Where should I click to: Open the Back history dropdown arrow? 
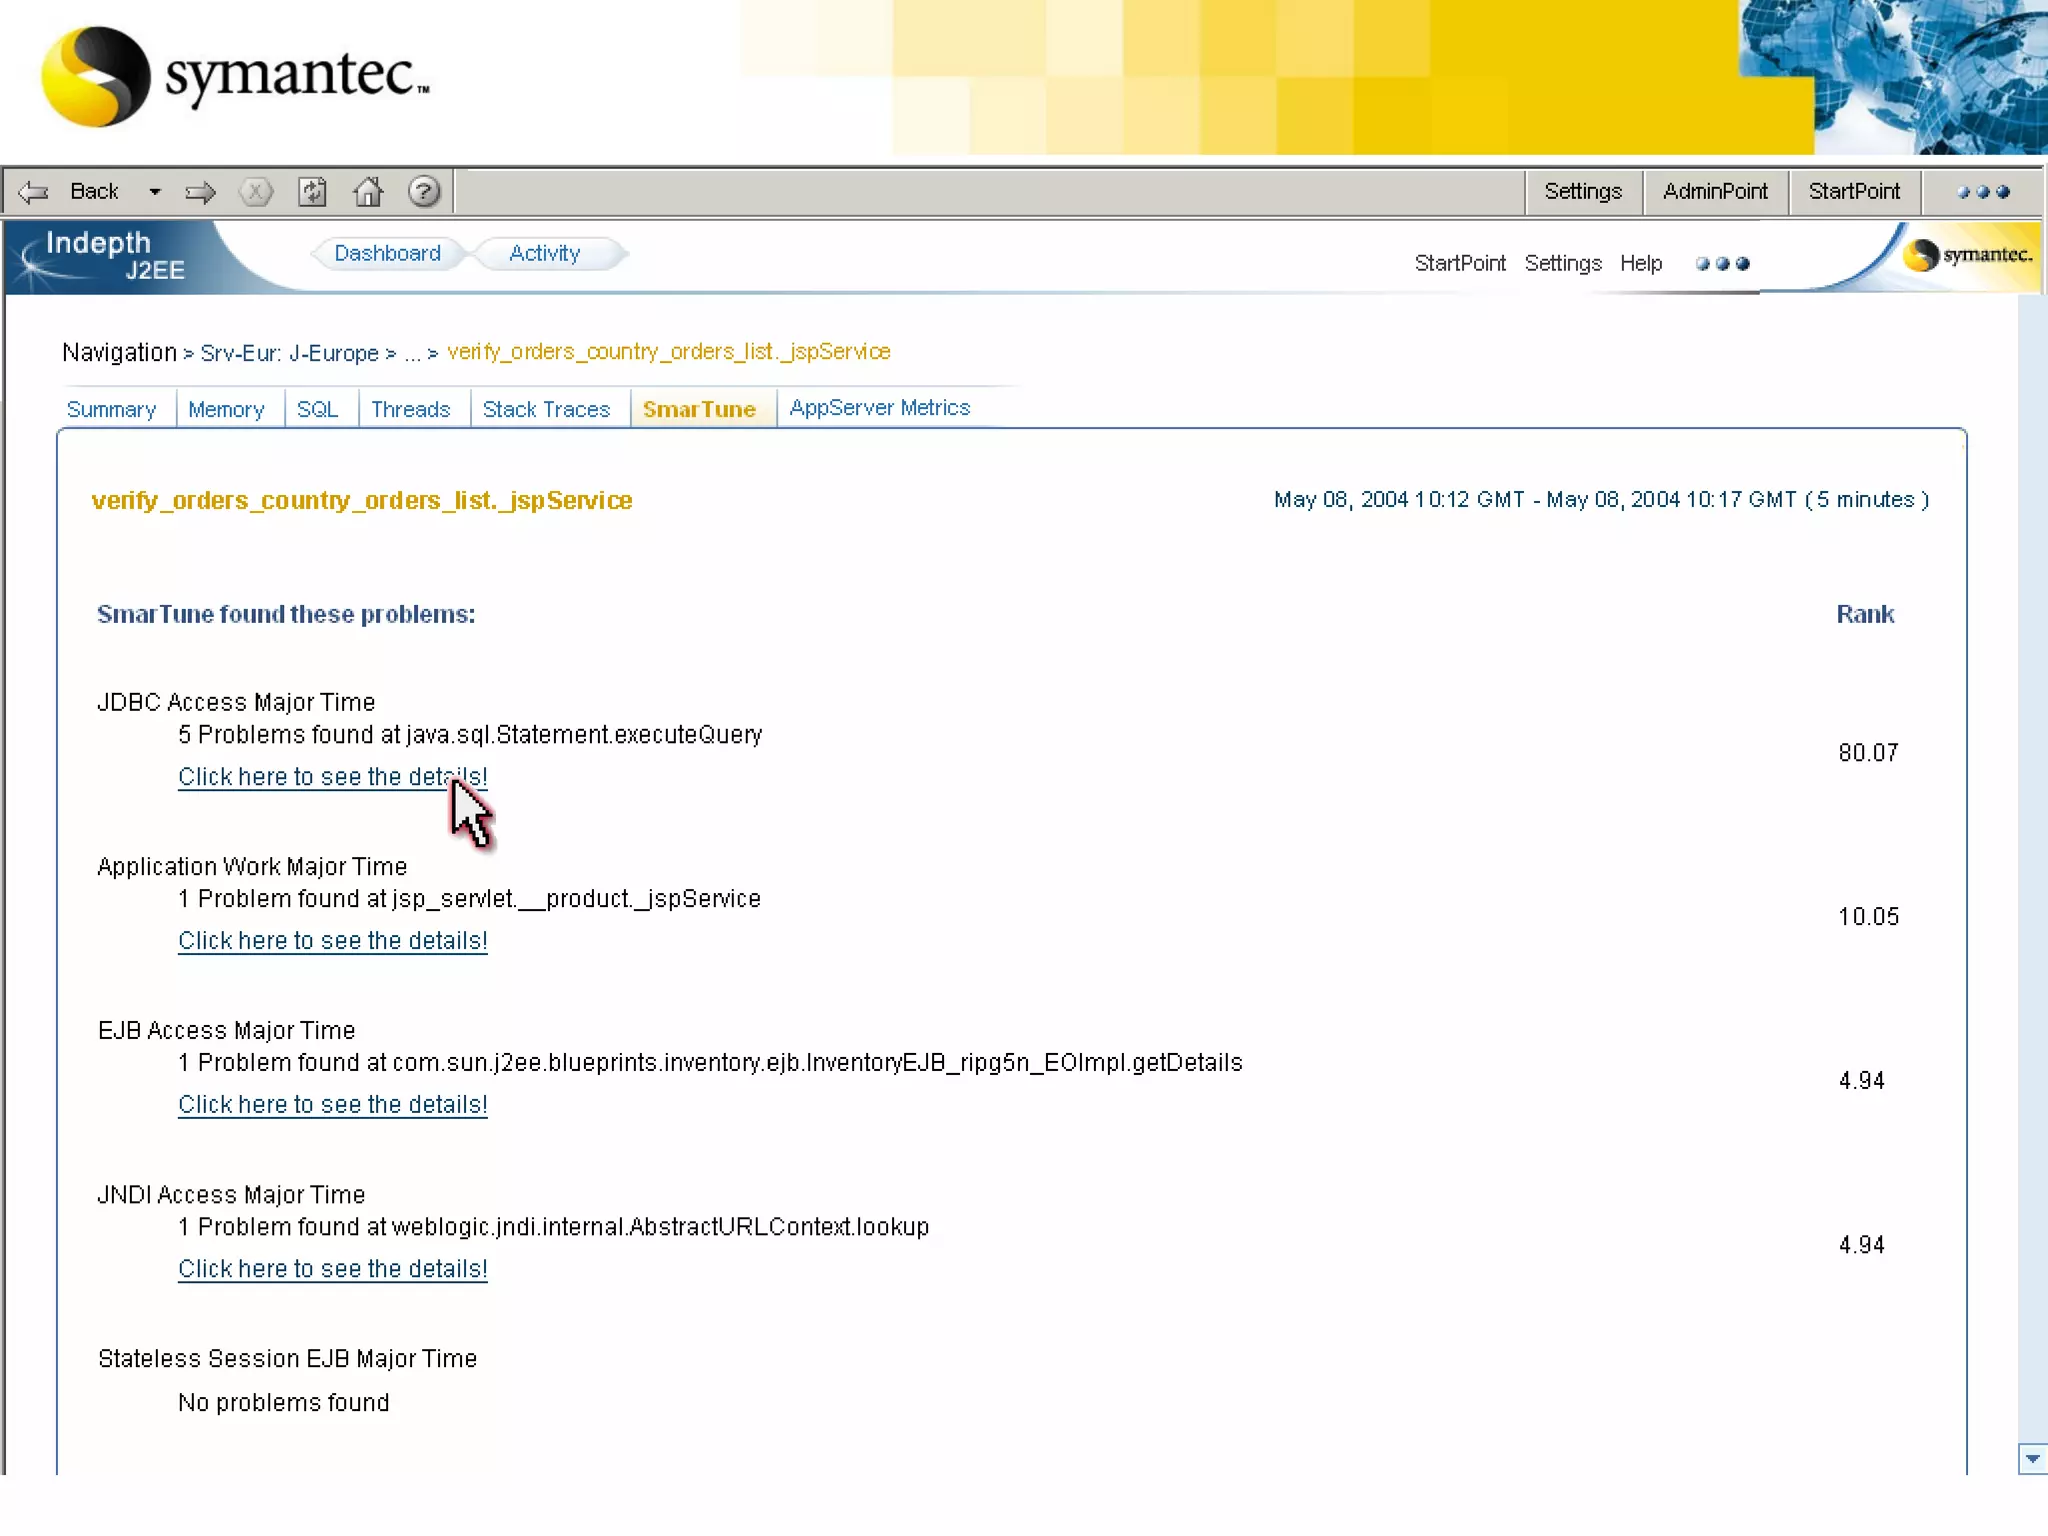pyautogui.click(x=155, y=192)
